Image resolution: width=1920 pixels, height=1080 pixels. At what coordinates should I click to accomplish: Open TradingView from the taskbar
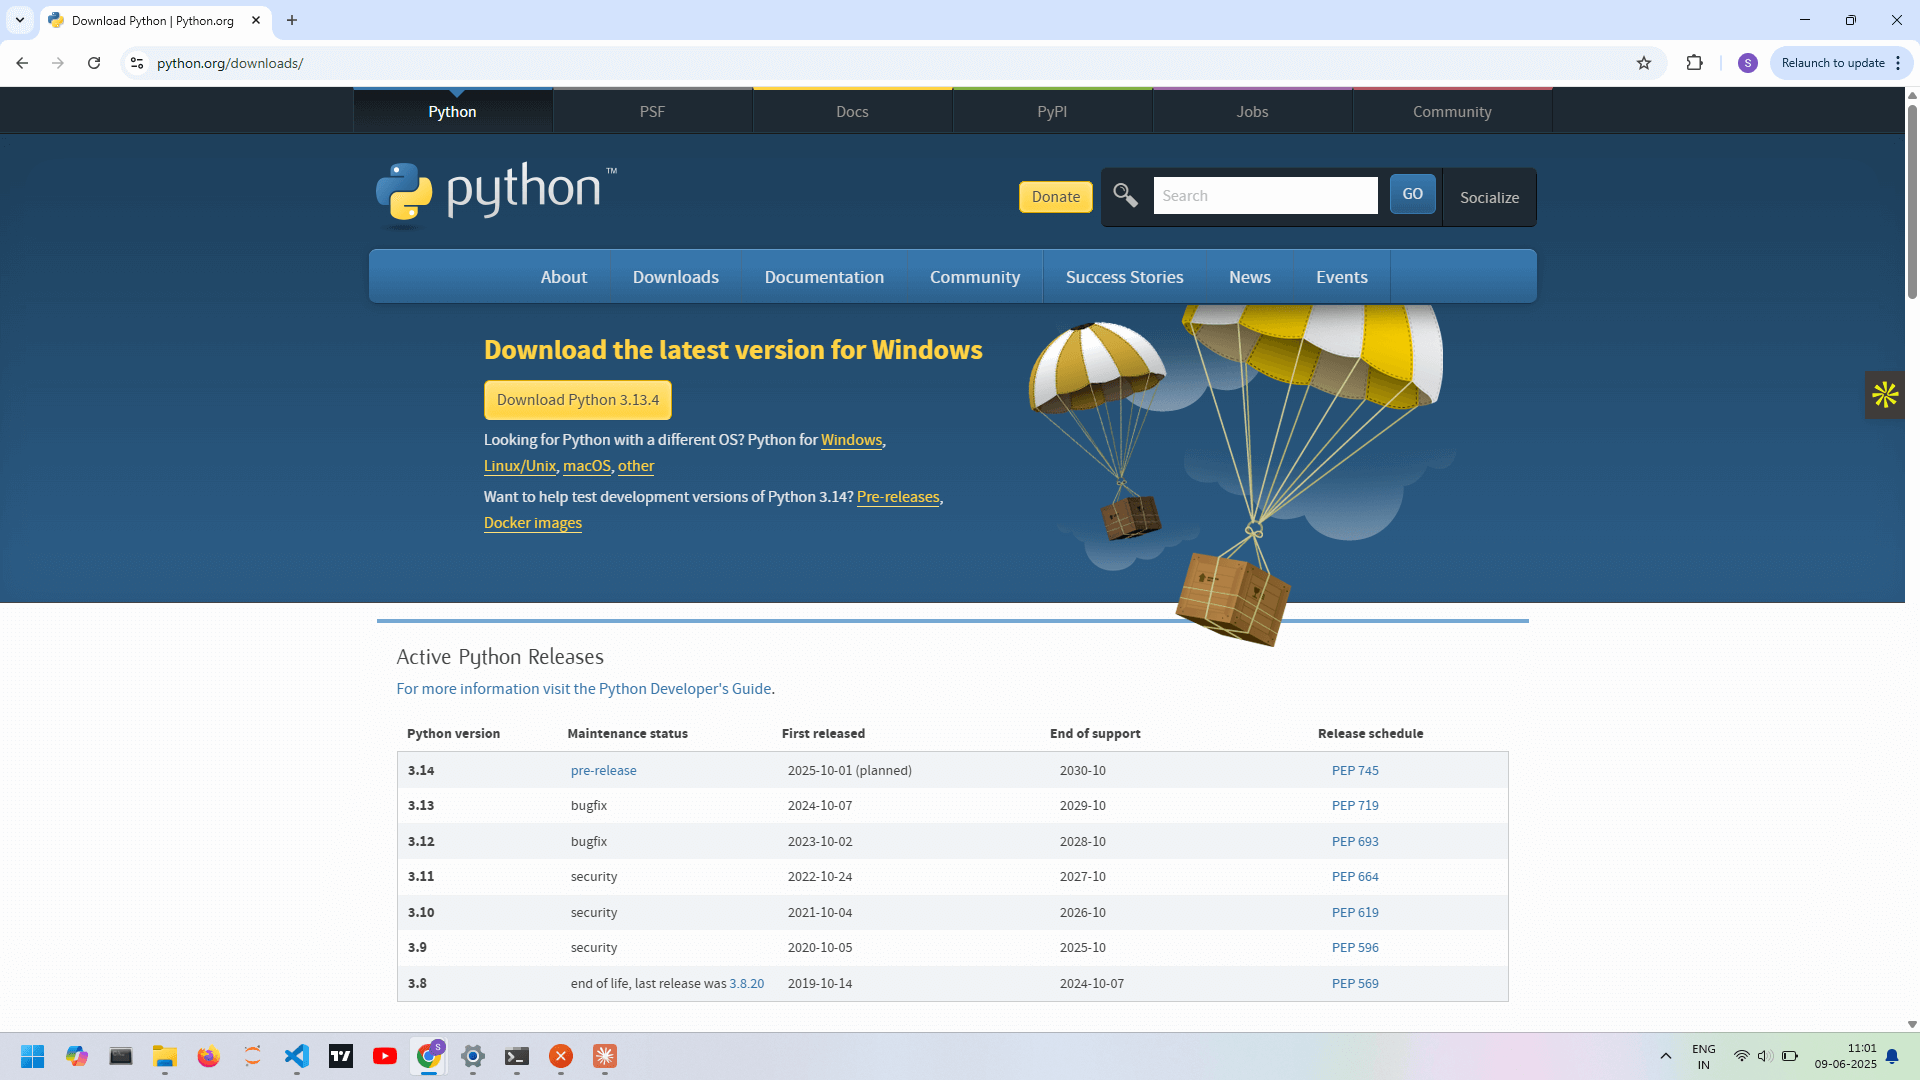click(x=341, y=1056)
